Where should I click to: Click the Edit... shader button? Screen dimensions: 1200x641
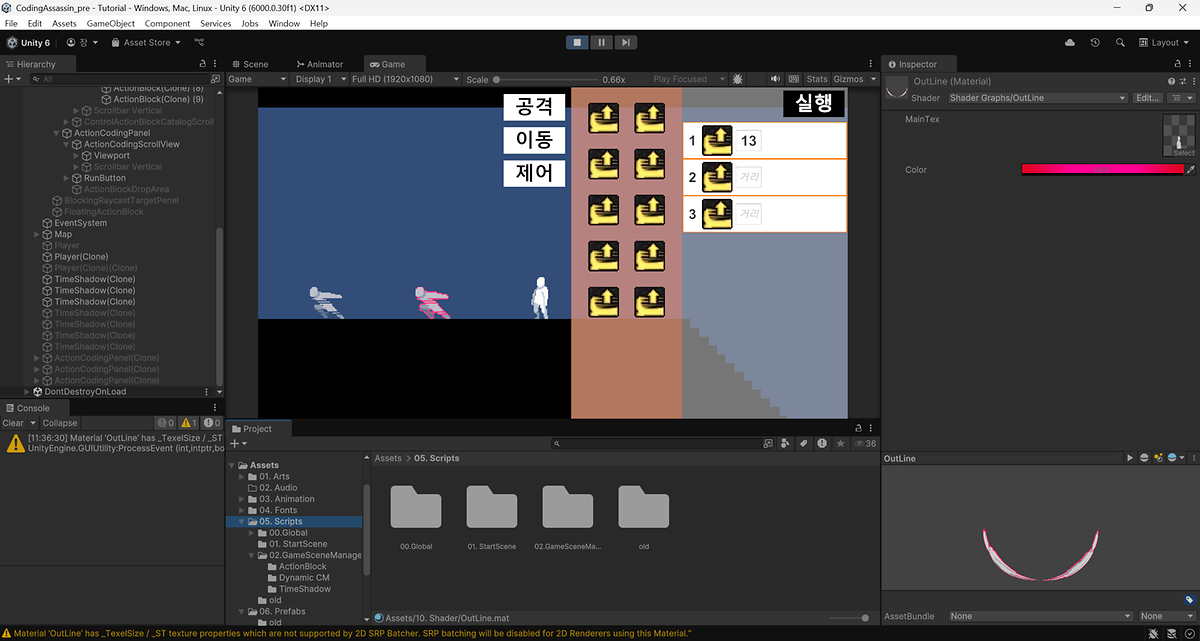pyautogui.click(x=1148, y=98)
